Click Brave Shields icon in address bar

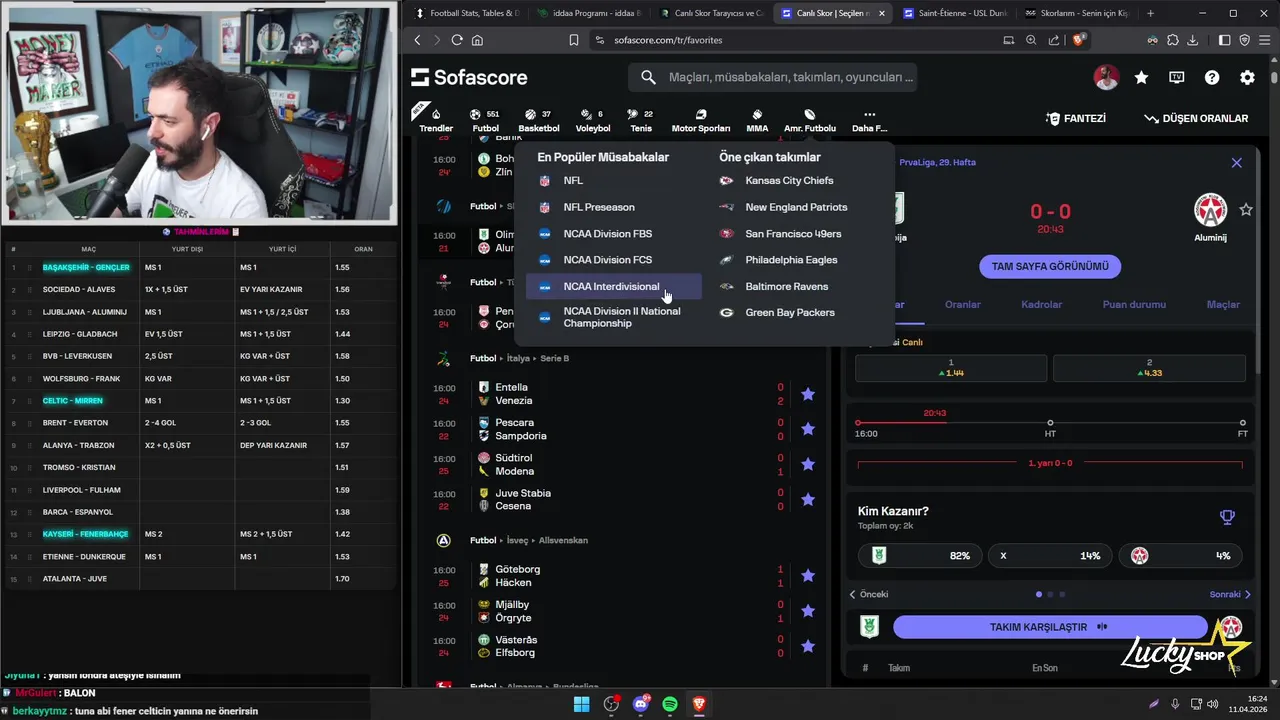[x=1080, y=40]
